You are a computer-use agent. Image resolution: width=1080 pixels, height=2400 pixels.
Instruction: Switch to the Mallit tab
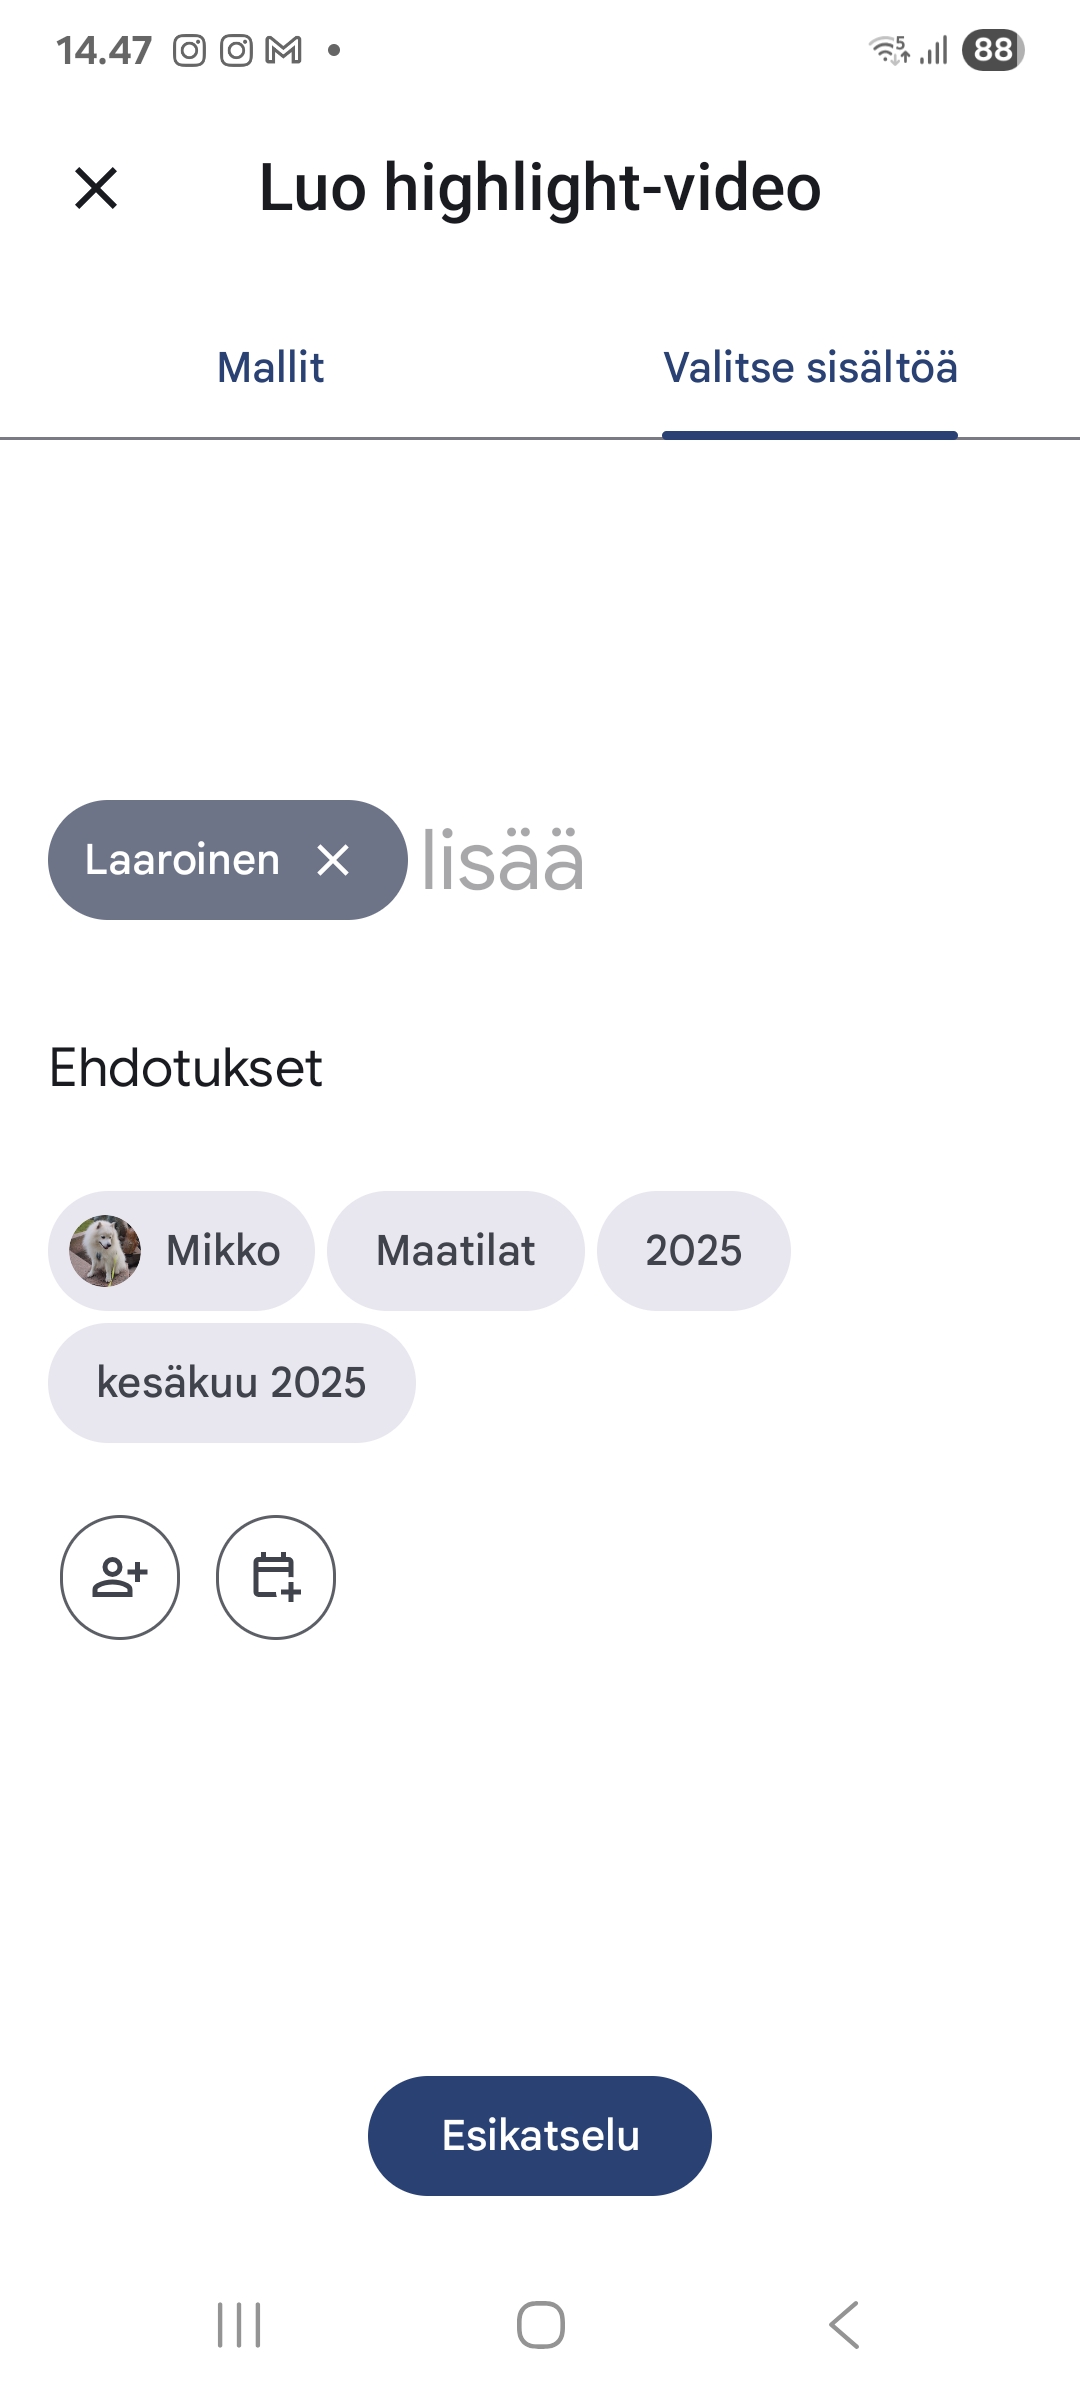[270, 368]
